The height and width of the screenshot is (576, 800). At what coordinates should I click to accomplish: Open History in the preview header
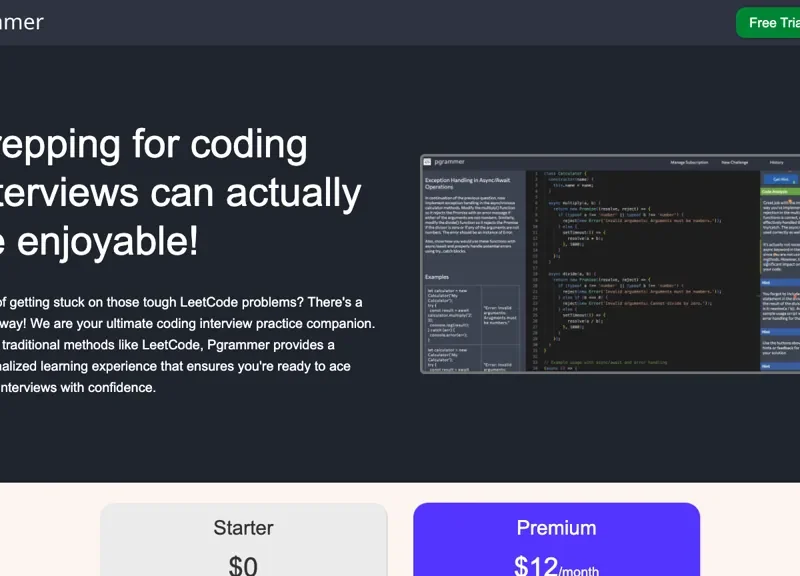(776, 161)
